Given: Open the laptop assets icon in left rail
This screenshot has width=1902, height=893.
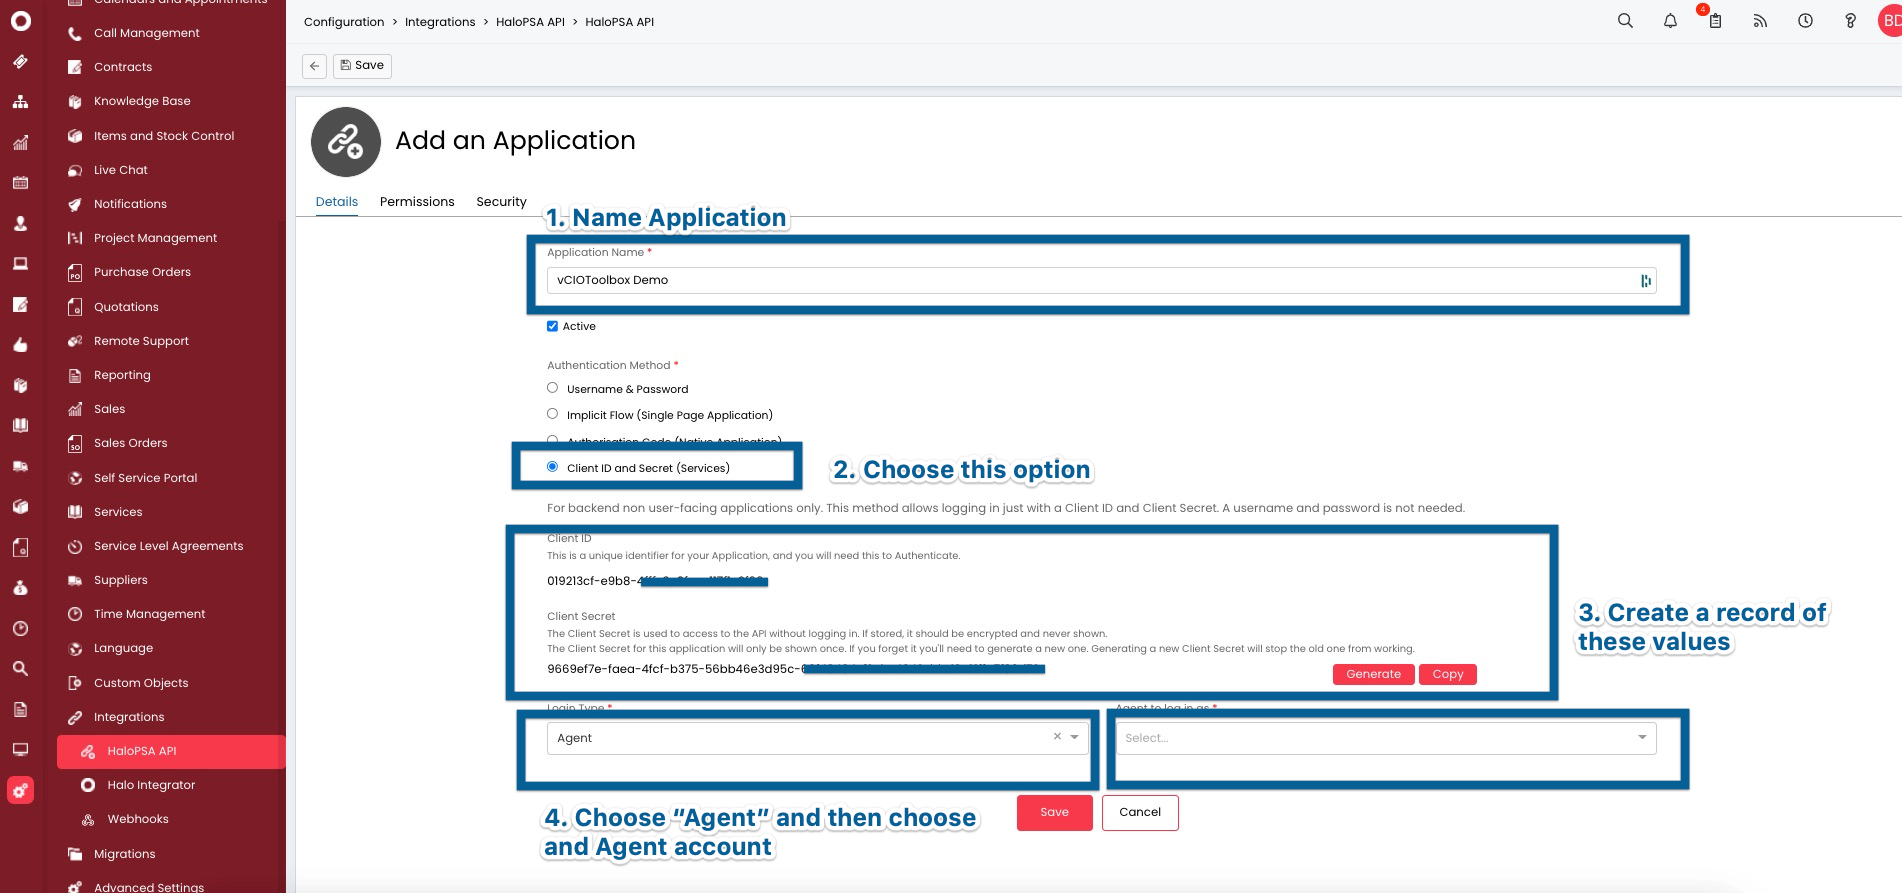Looking at the screenshot, I should (x=20, y=264).
